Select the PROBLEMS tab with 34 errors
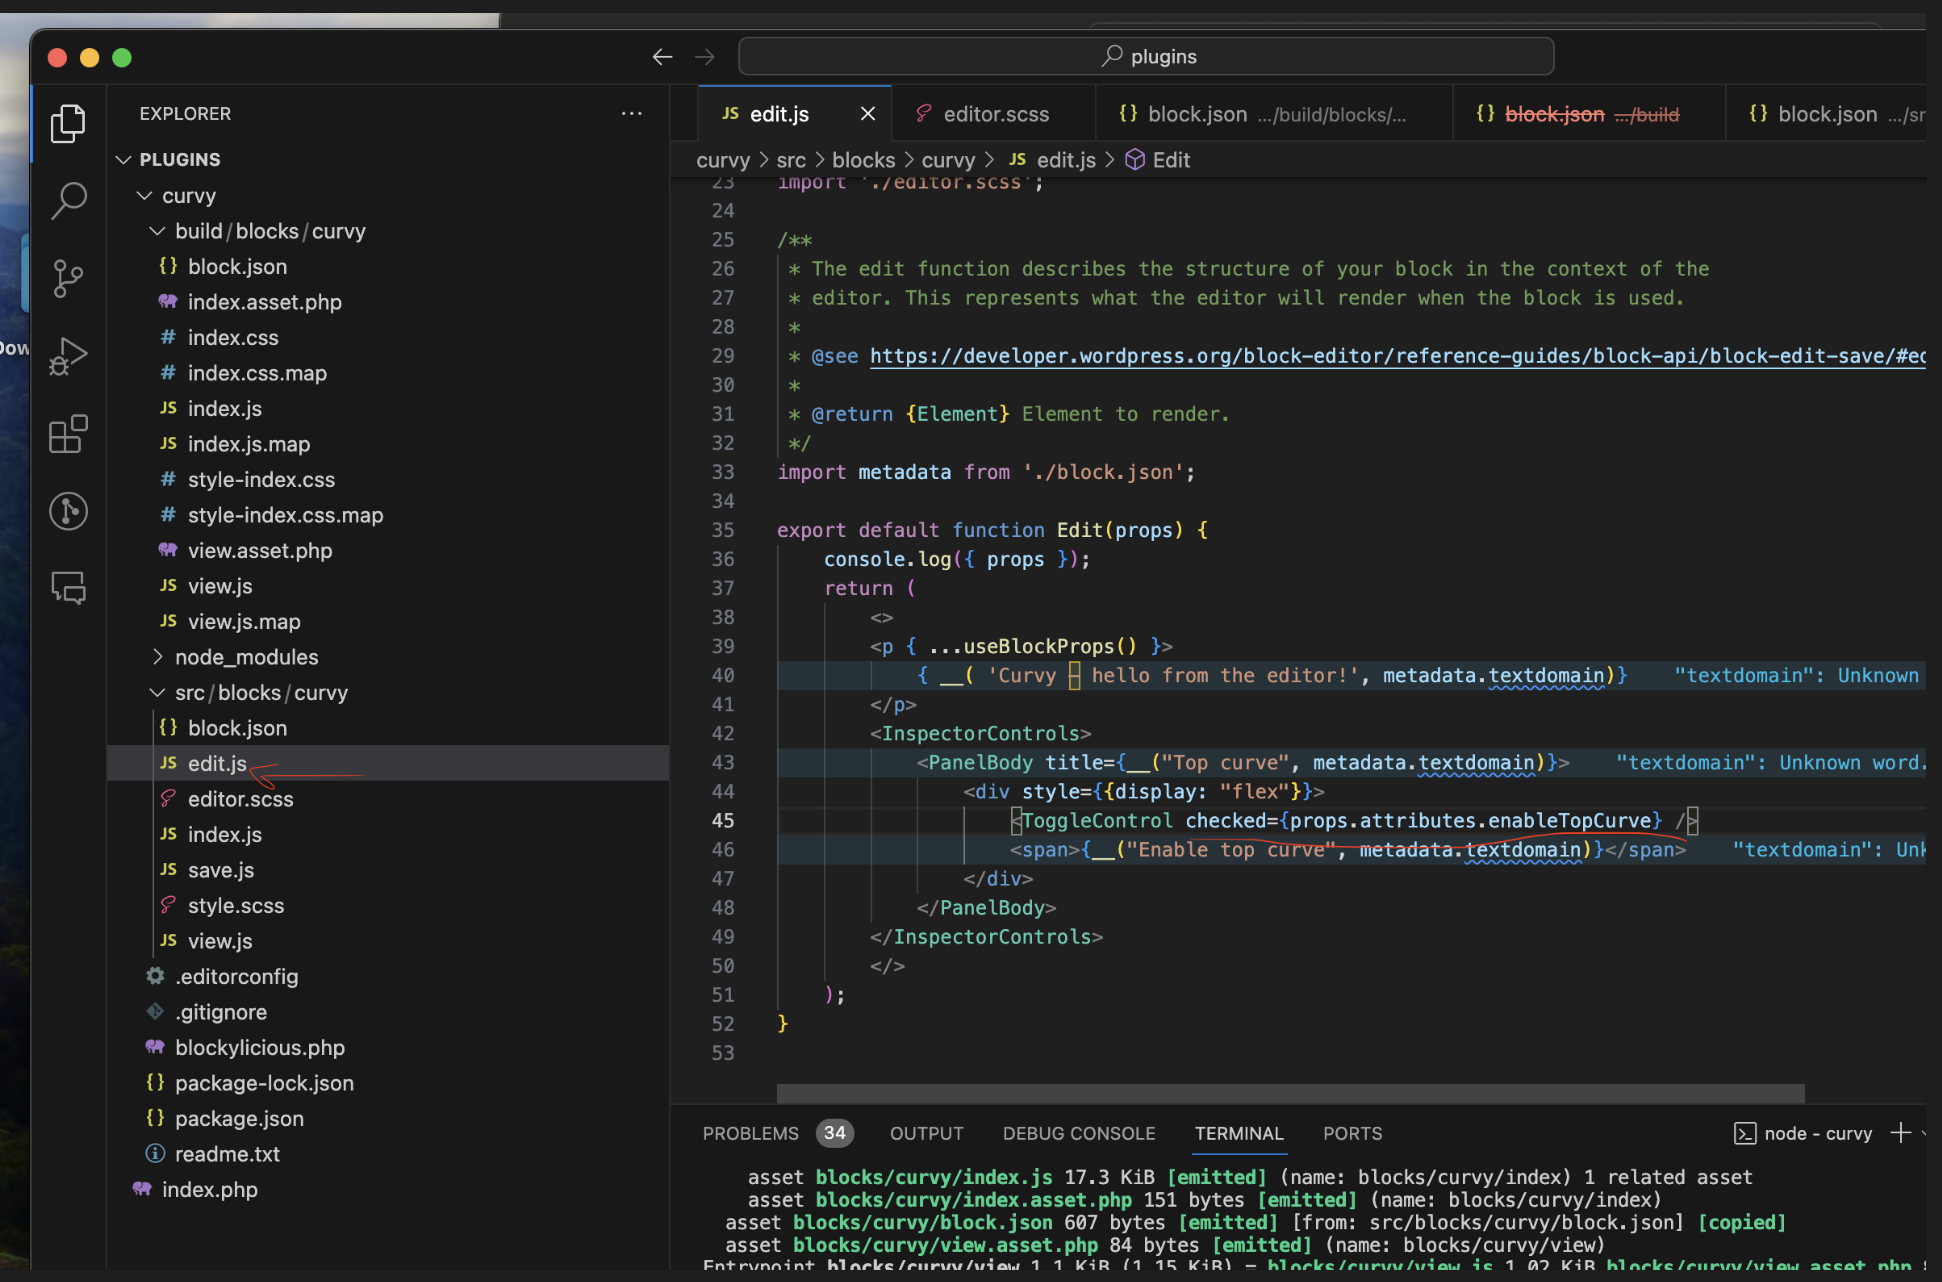This screenshot has height=1282, width=1942. tap(772, 1133)
